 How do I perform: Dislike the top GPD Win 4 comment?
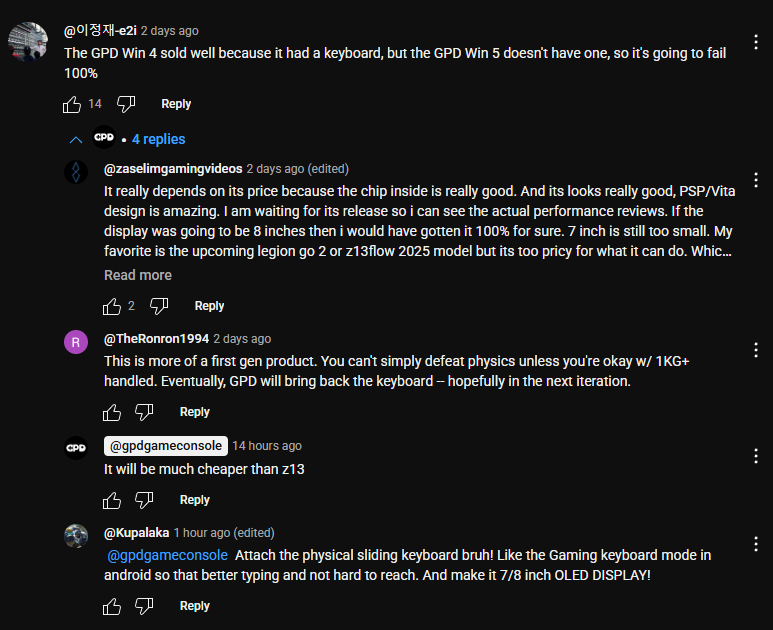tap(126, 104)
